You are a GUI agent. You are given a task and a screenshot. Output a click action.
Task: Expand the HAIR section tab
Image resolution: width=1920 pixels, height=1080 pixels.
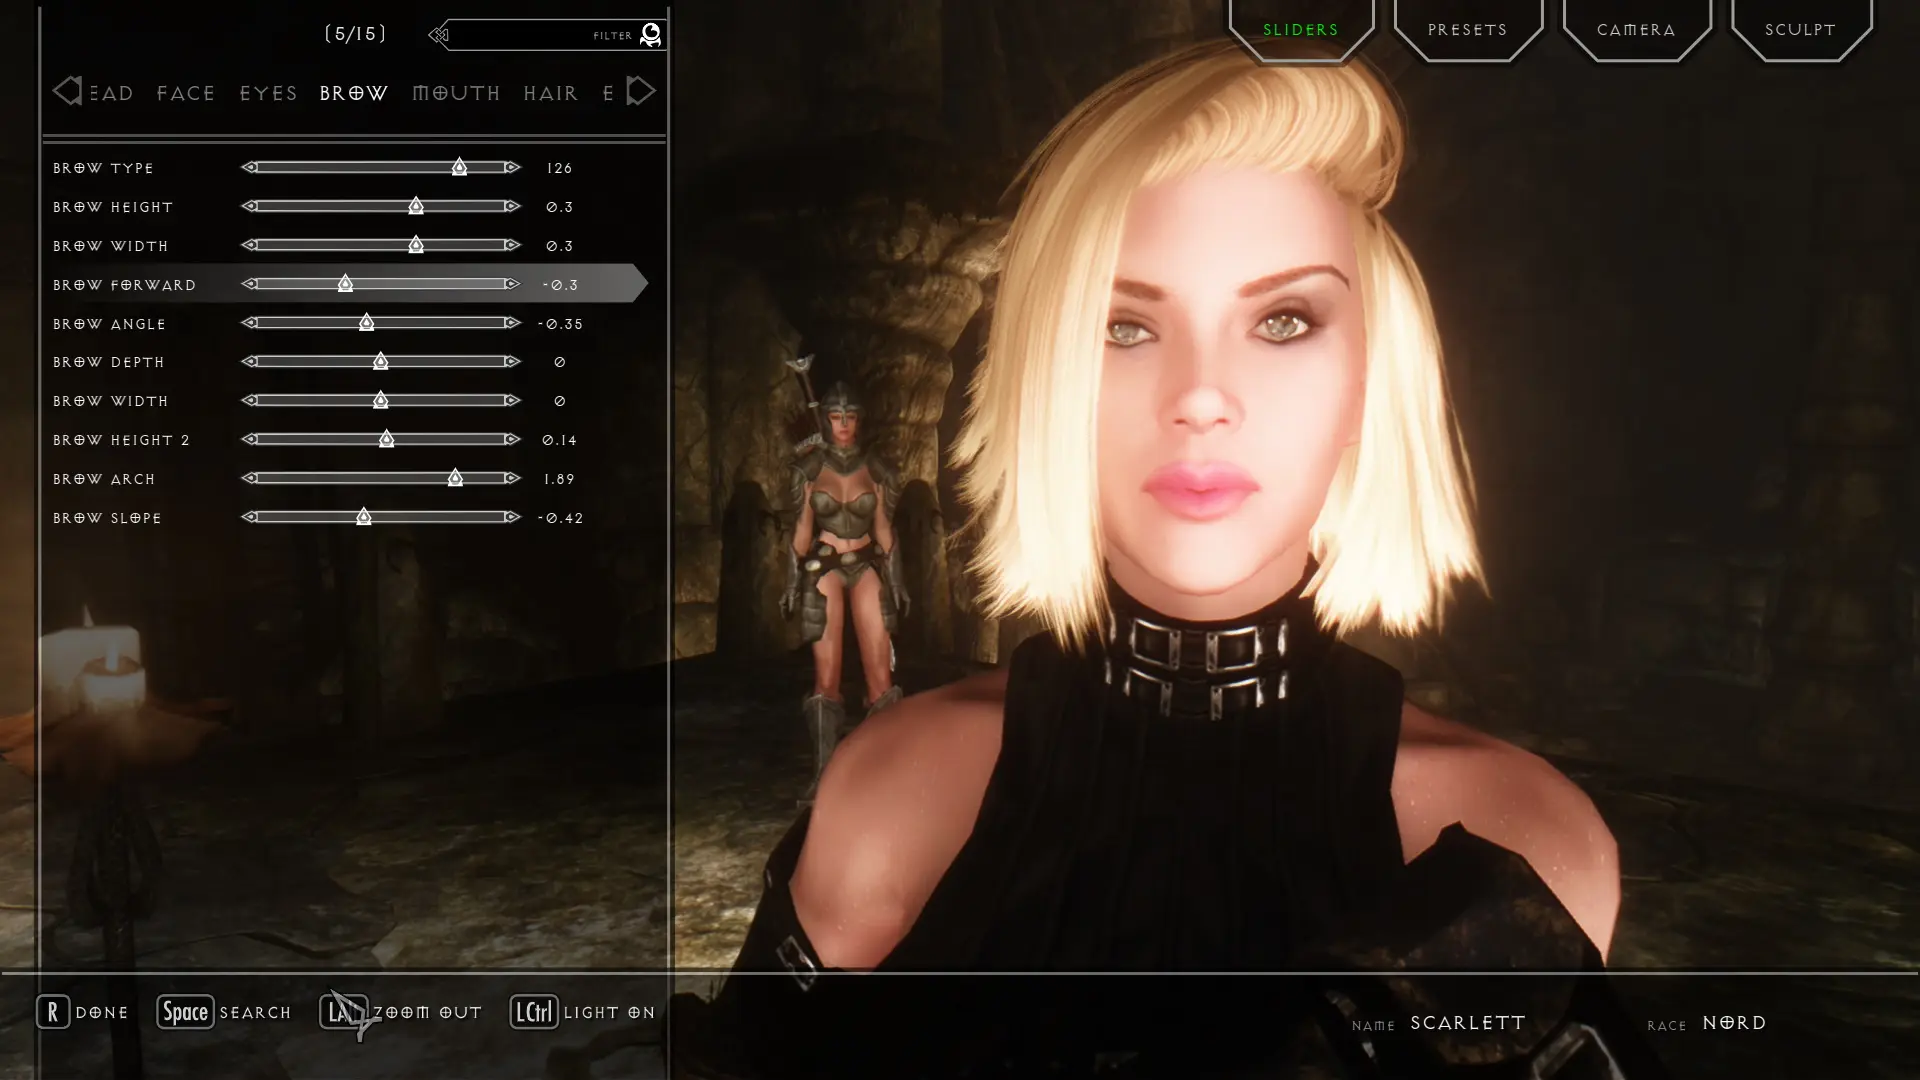click(551, 92)
